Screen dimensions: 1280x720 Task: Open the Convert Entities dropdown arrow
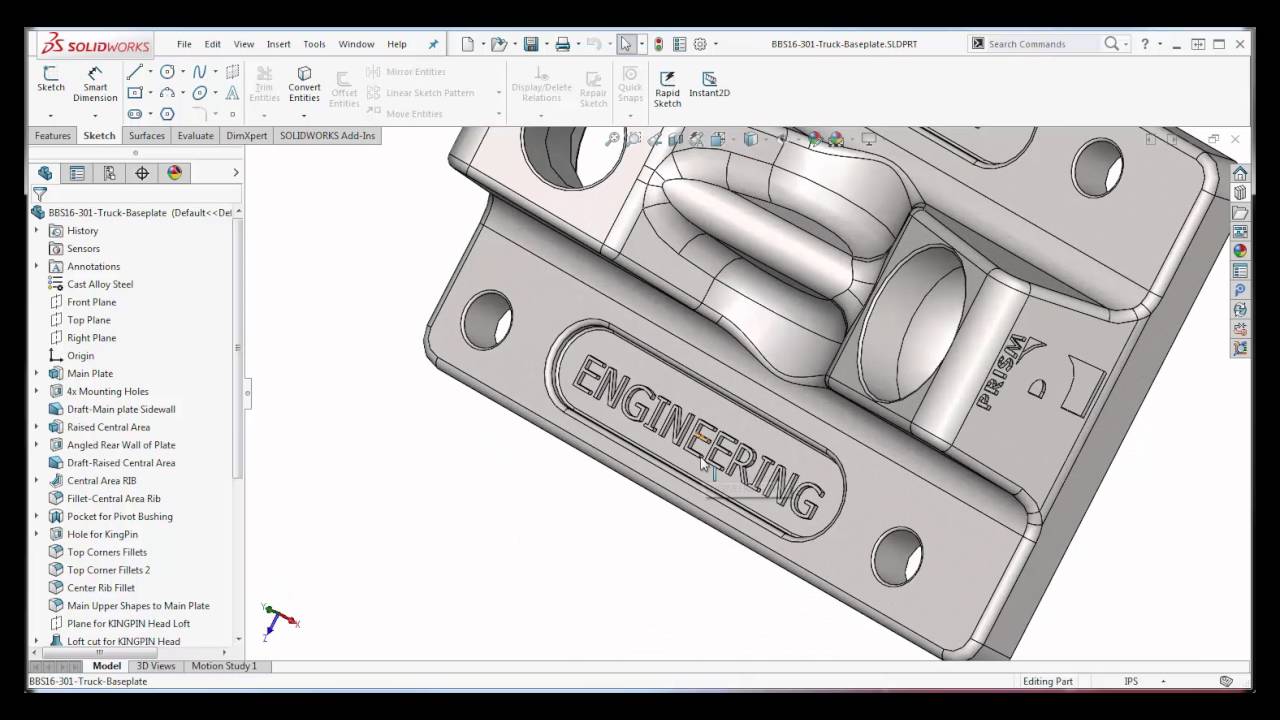(304, 115)
